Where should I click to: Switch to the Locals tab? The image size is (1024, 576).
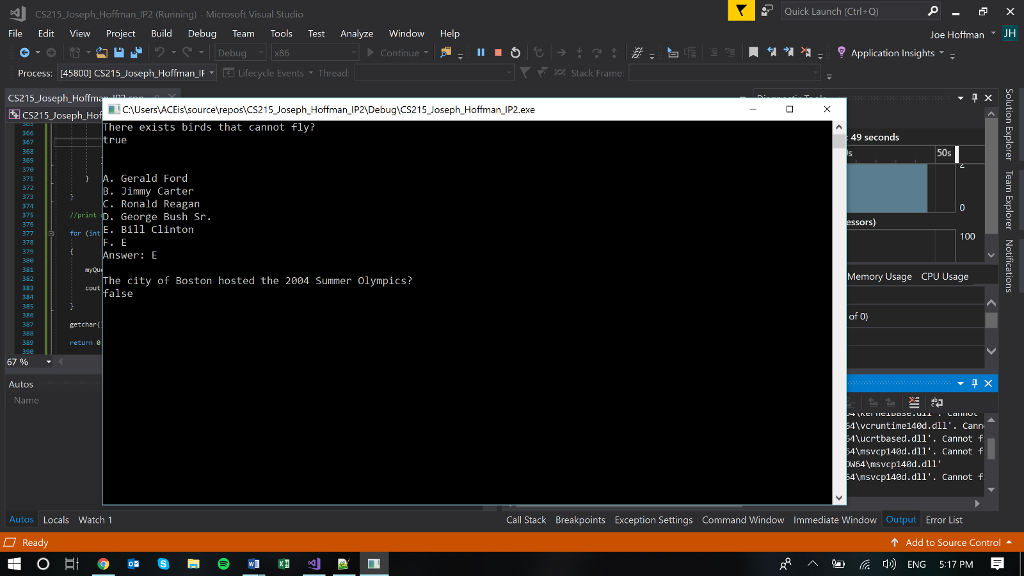point(56,519)
